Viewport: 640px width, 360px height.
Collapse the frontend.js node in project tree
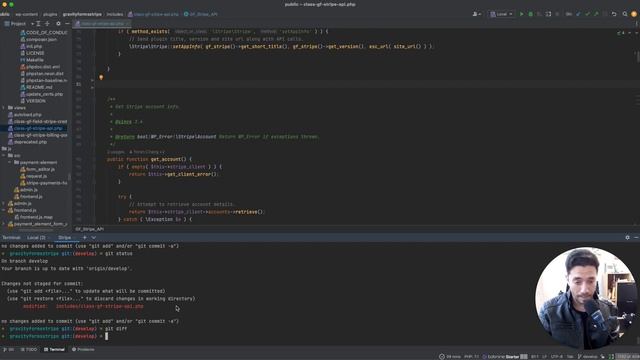tap(4, 210)
